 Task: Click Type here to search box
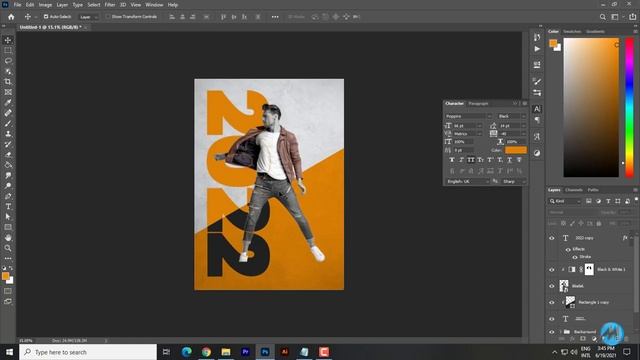click(x=88, y=352)
